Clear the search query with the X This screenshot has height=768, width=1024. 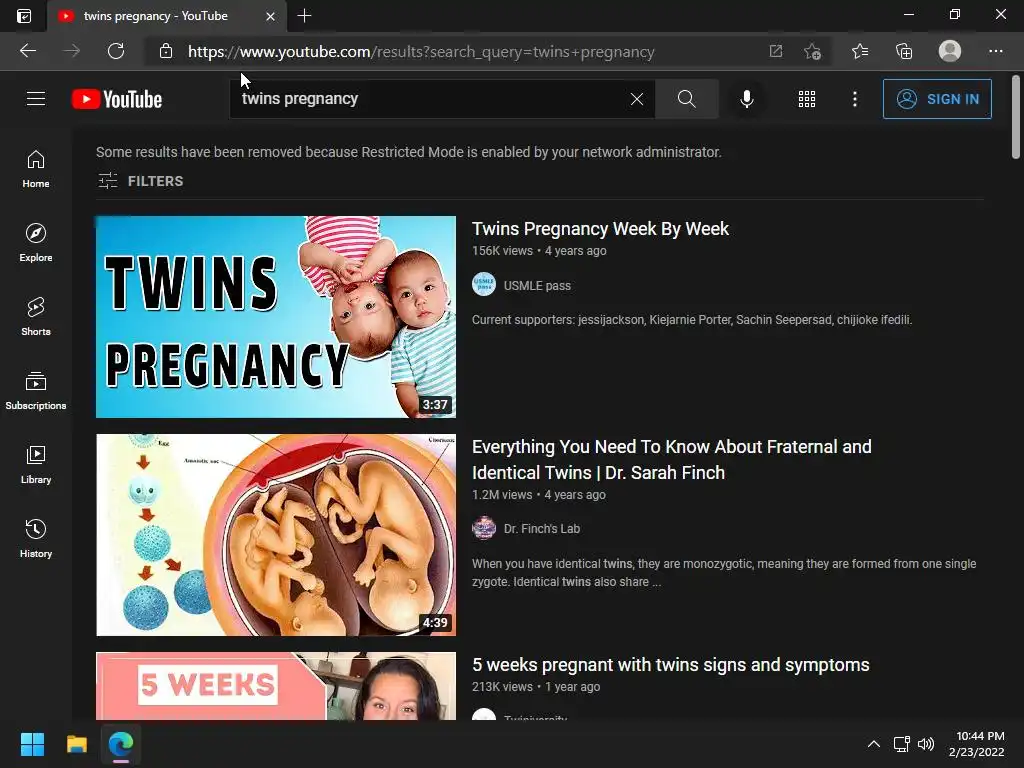point(637,99)
